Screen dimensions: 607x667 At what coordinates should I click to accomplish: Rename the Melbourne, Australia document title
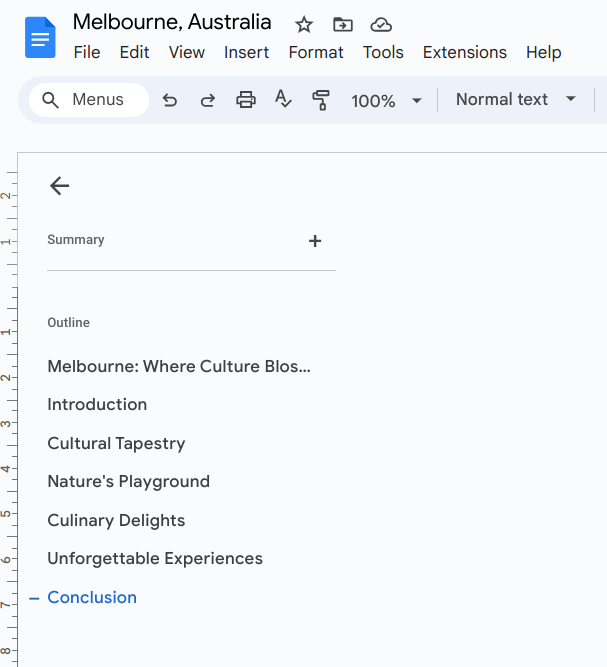tap(172, 22)
